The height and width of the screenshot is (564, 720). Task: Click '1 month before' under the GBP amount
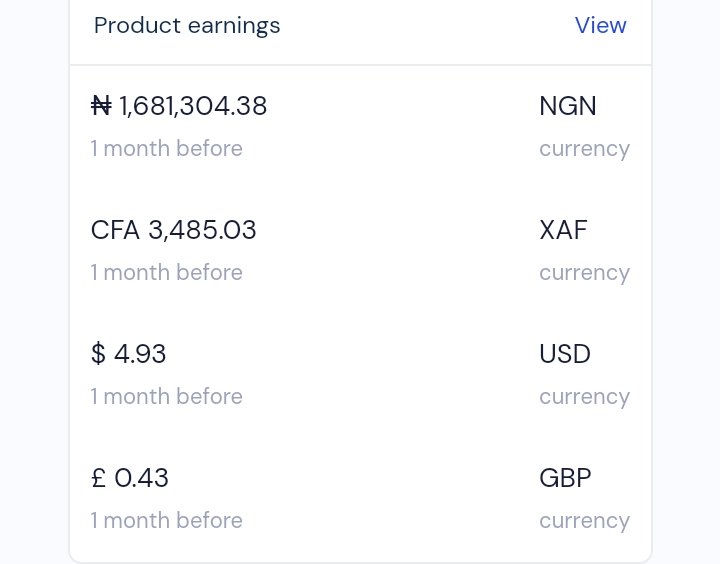point(167,520)
